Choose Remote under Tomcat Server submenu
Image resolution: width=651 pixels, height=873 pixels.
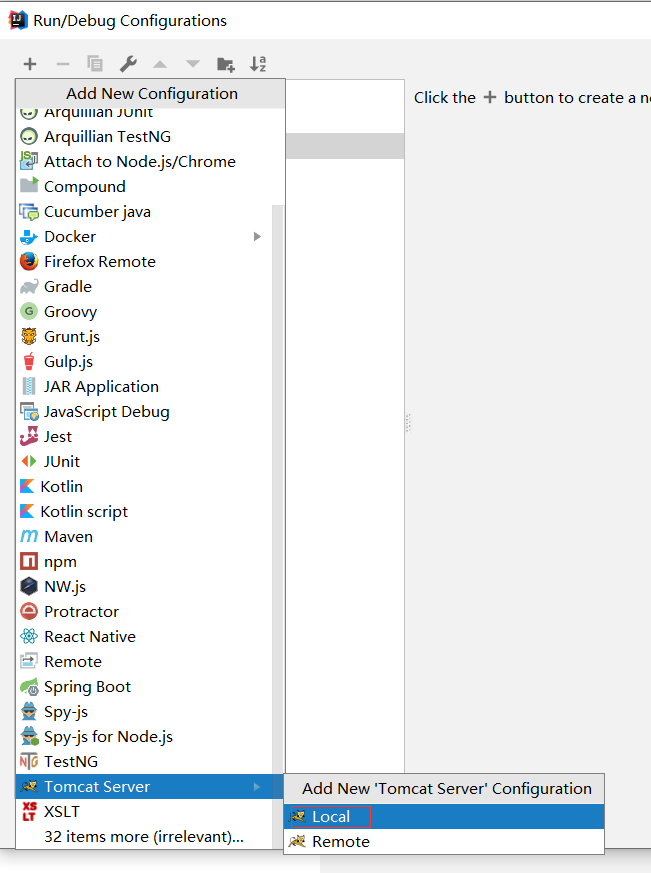click(x=444, y=842)
